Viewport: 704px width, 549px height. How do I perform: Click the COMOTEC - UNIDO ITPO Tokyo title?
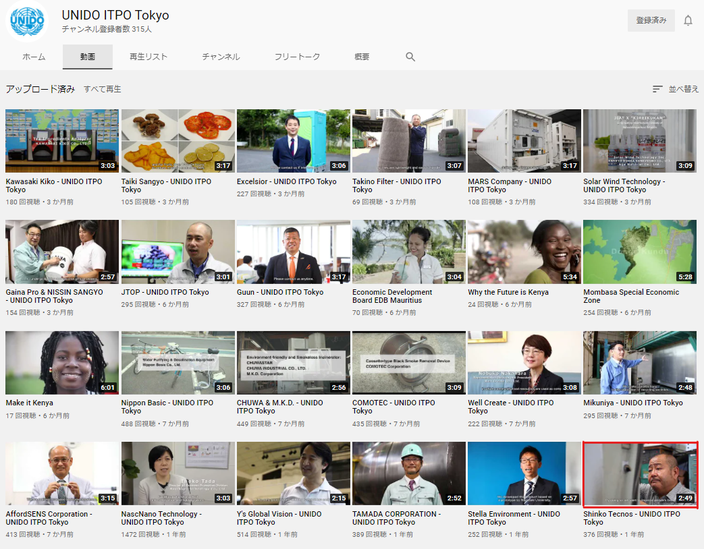click(x=394, y=407)
